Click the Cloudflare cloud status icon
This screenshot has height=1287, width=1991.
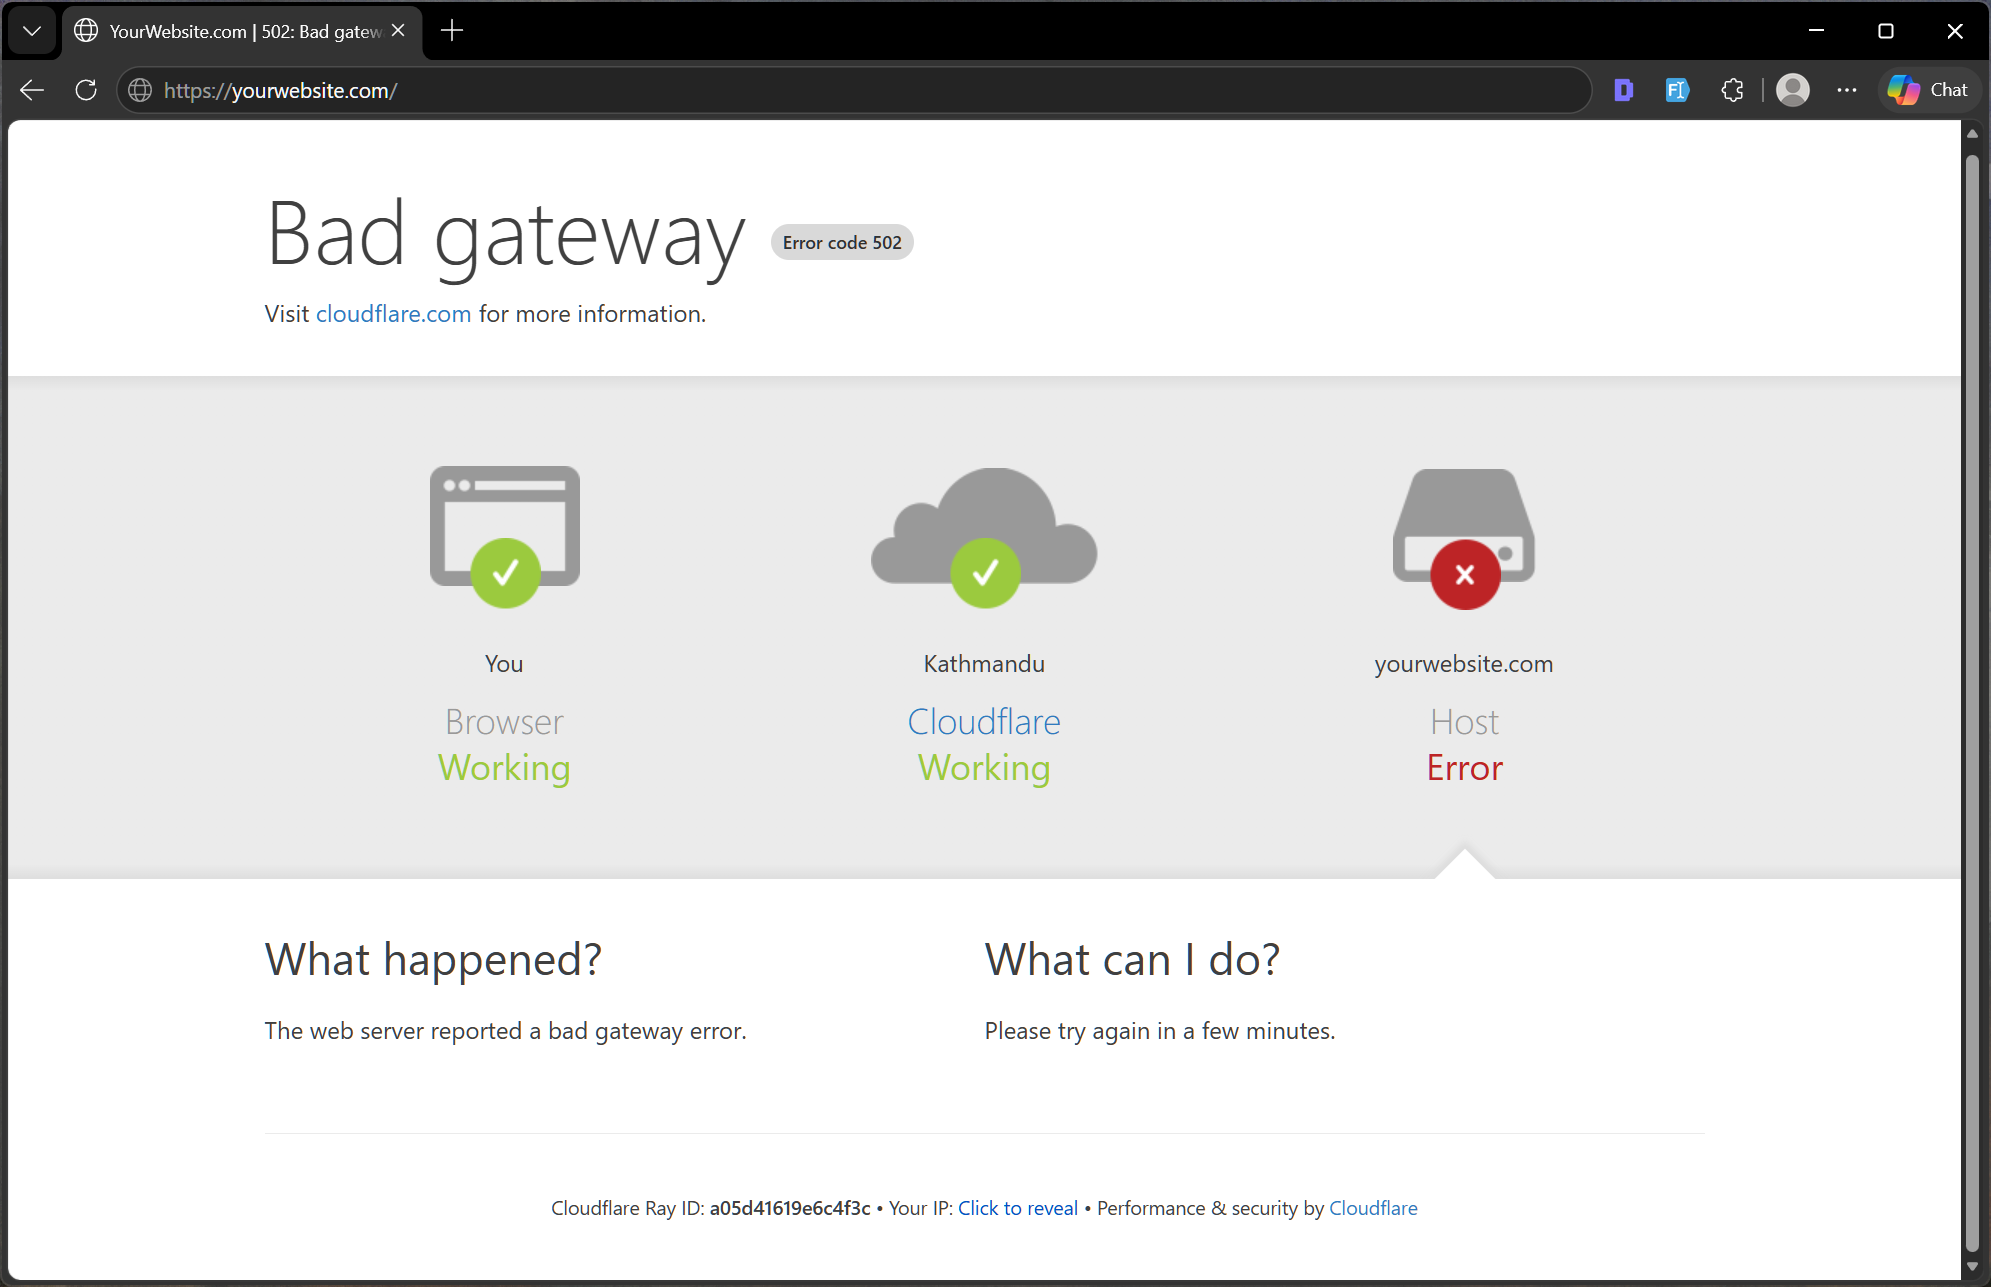[x=984, y=537]
